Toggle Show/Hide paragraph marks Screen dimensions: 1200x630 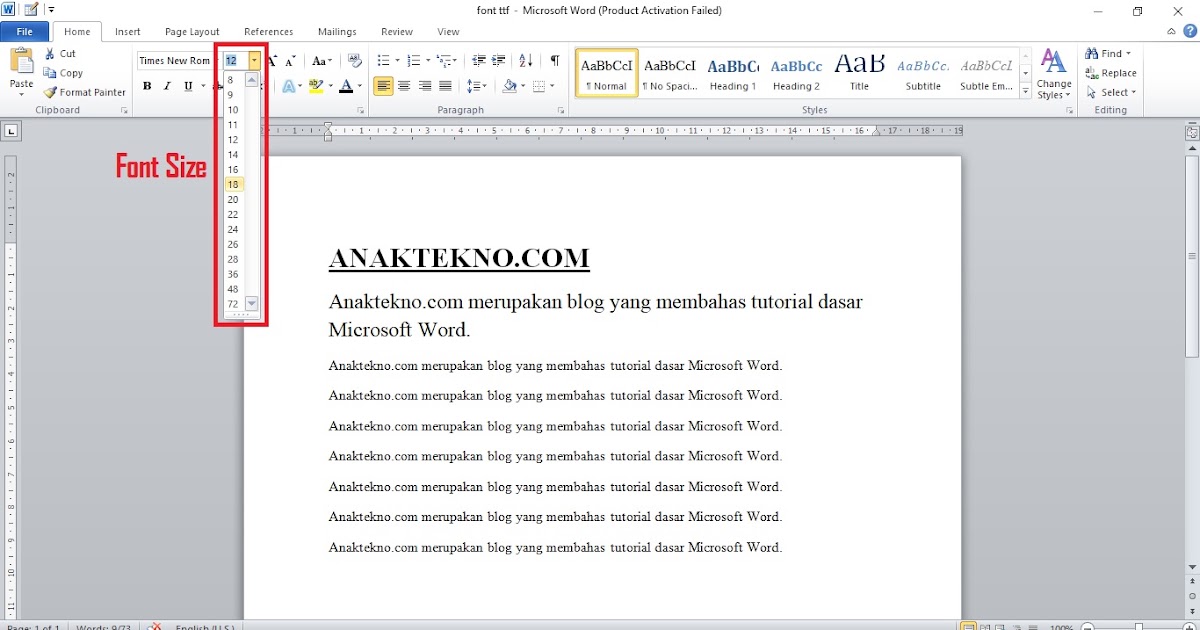555,61
